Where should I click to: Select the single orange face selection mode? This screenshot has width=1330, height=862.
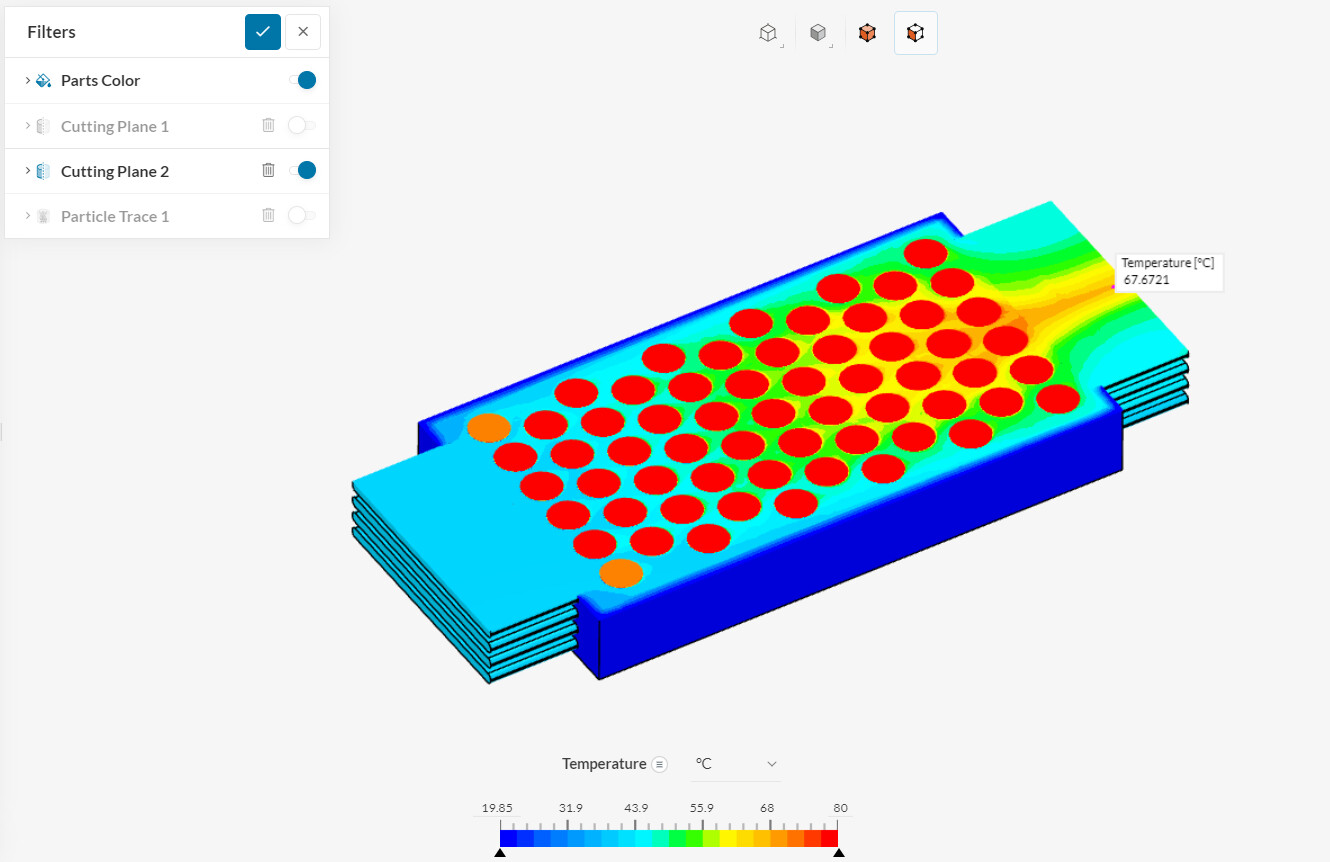[x=915, y=33]
